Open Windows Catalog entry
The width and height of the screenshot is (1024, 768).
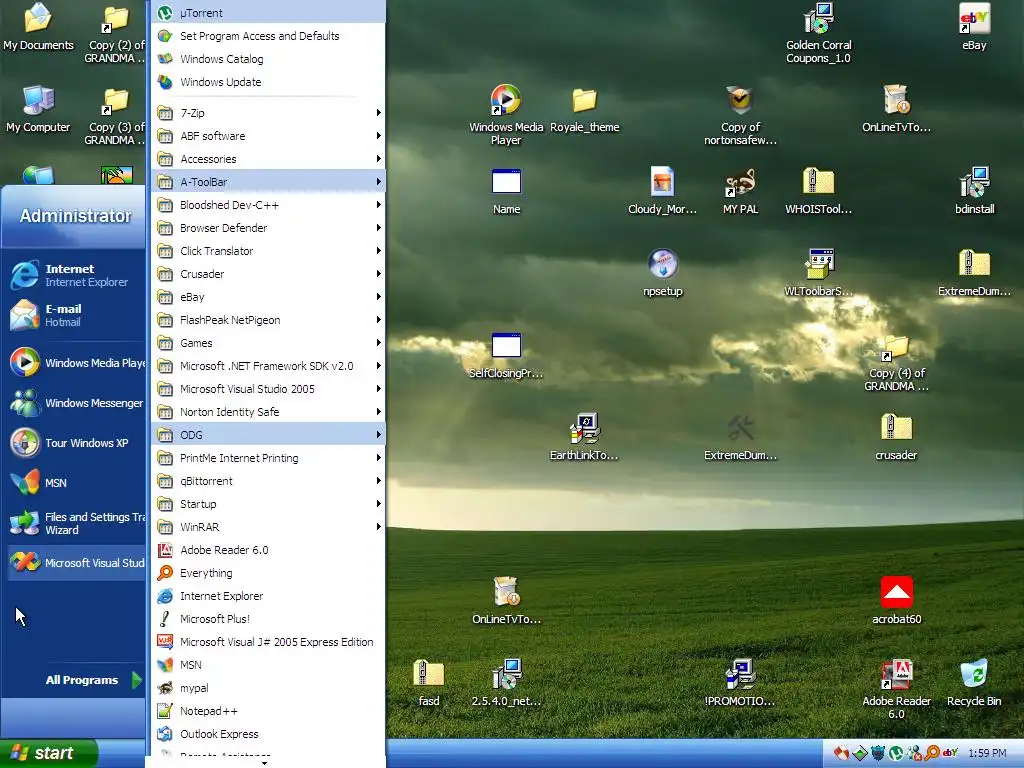coord(268,59)
